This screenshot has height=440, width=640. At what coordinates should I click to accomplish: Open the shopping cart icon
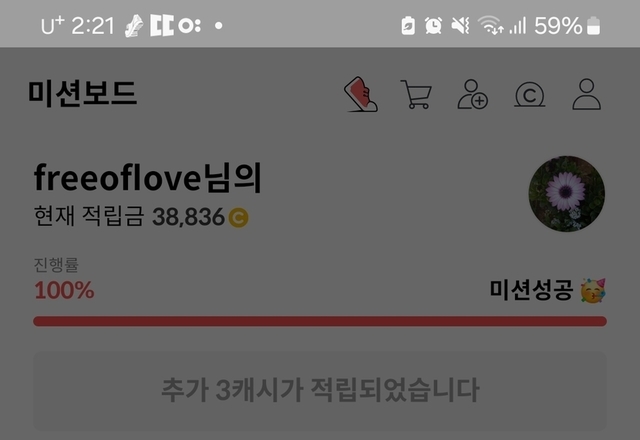pyautogui.click(x=416, y=94)
